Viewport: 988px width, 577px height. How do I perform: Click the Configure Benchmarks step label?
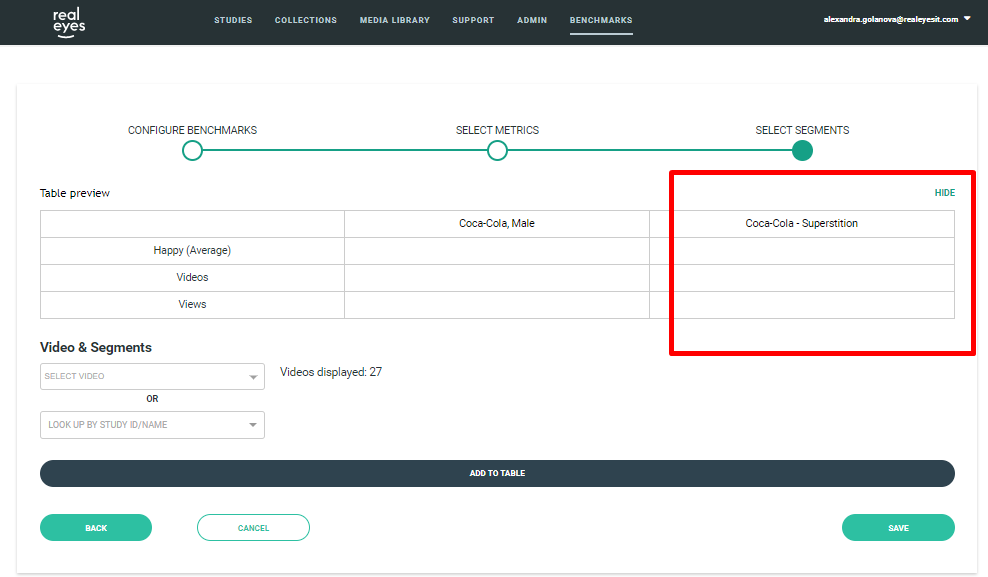click(x=192, y=130)
